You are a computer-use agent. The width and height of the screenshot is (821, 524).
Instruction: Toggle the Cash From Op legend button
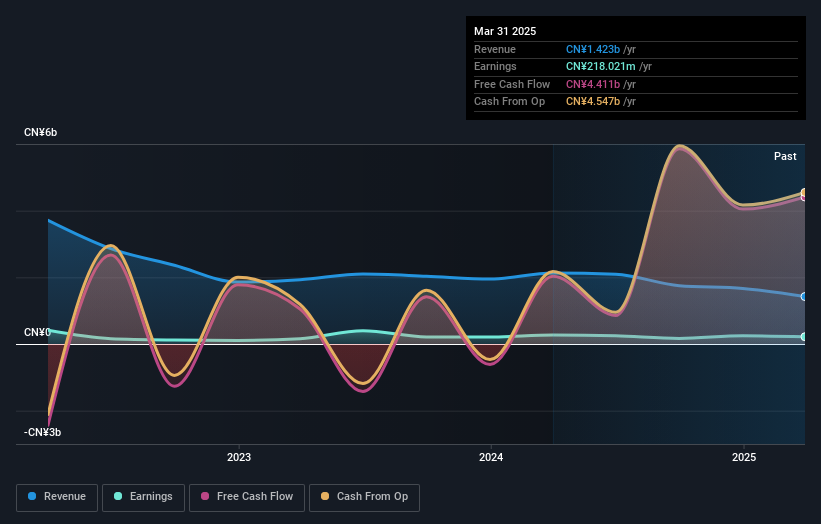point(364,497)
